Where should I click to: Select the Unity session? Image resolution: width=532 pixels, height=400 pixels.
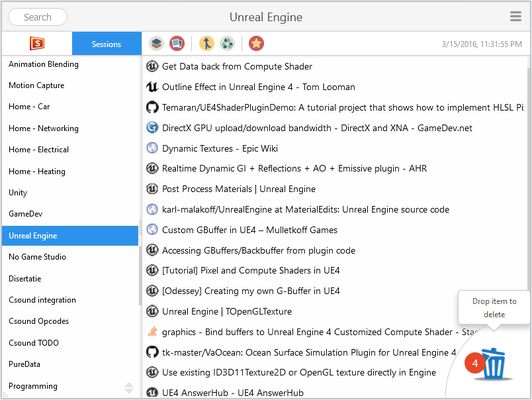click(70, 193)
